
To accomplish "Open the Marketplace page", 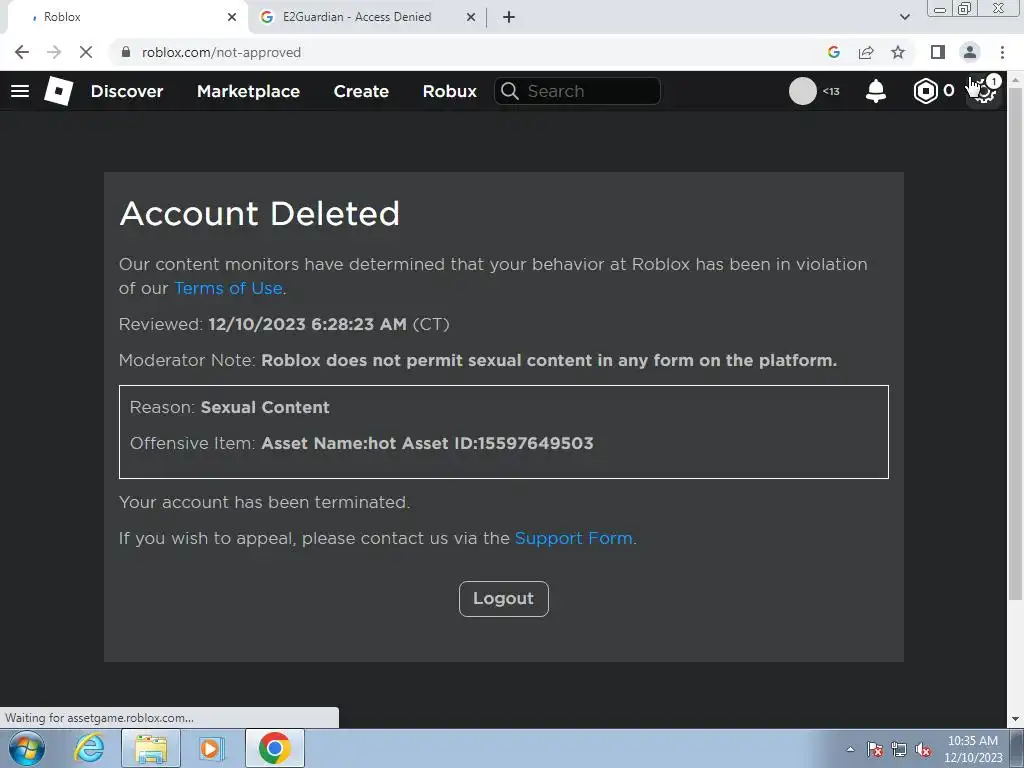I will [248, 91].
